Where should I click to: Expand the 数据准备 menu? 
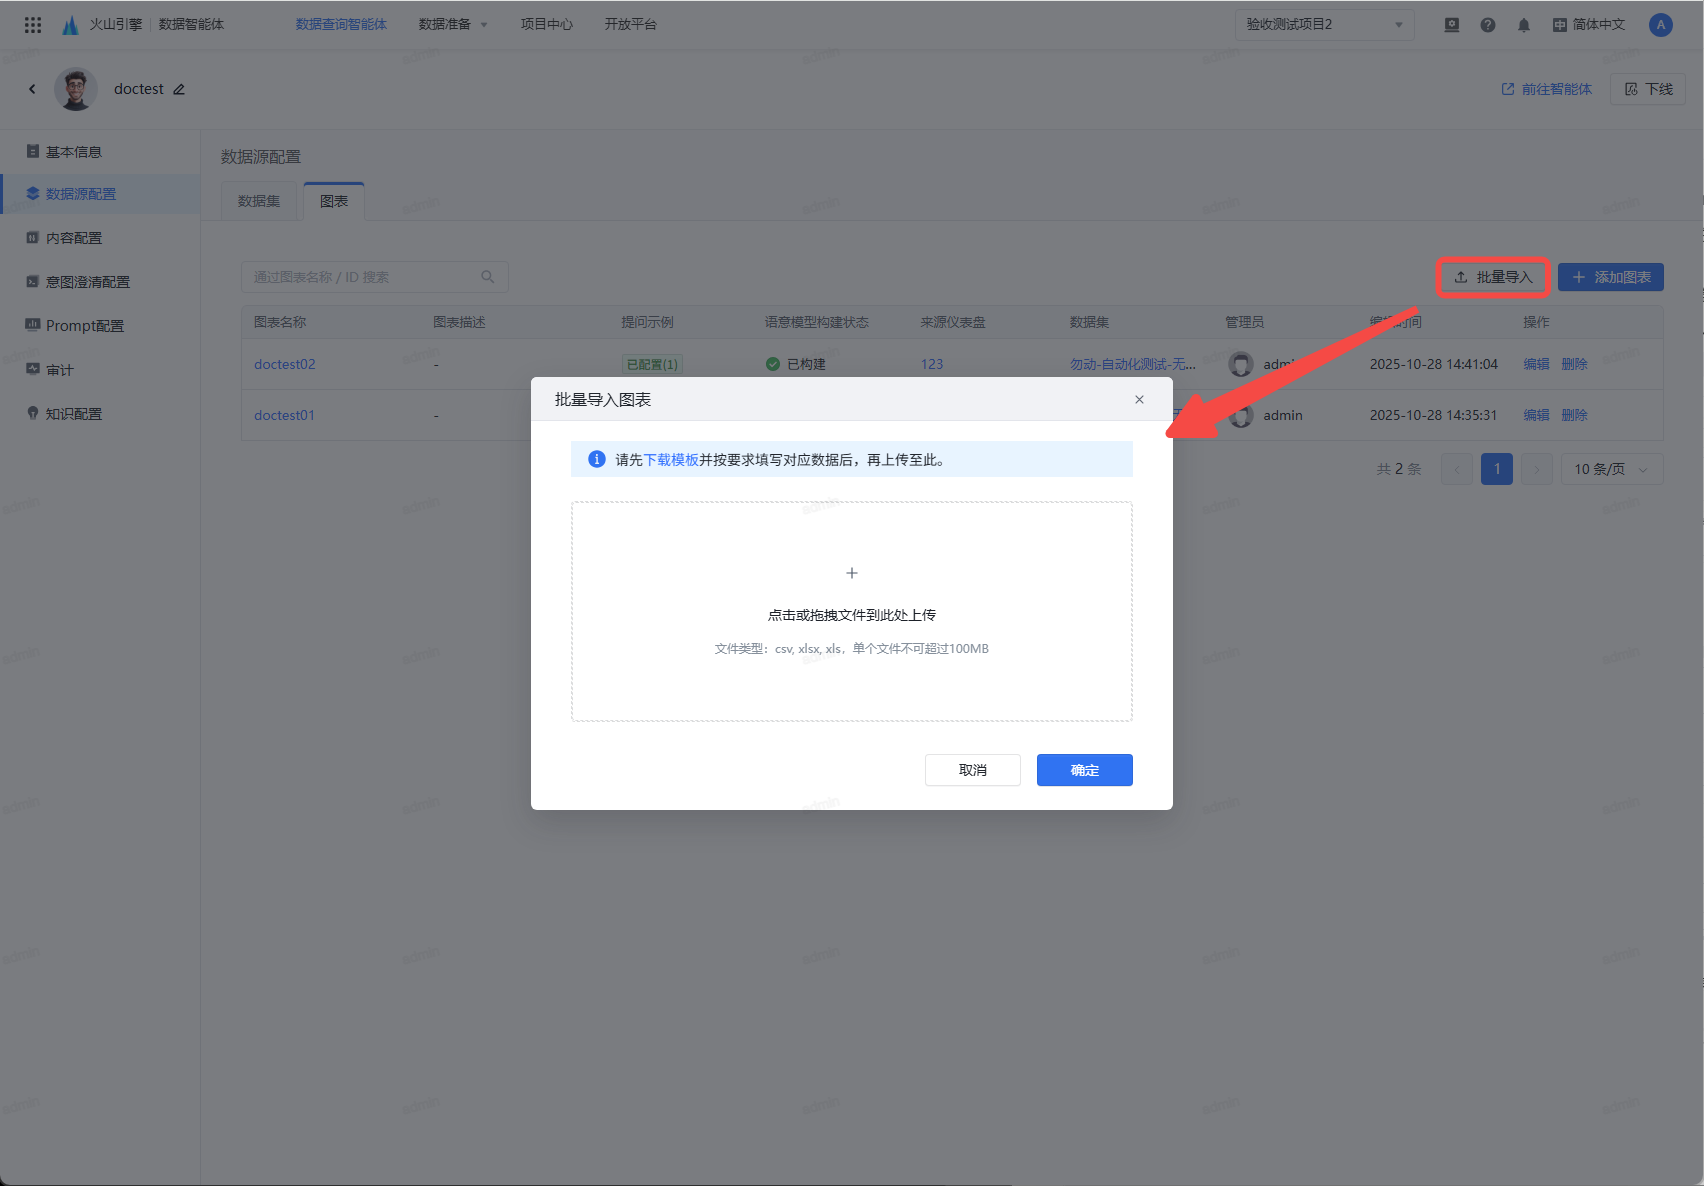tap(453, 25)
